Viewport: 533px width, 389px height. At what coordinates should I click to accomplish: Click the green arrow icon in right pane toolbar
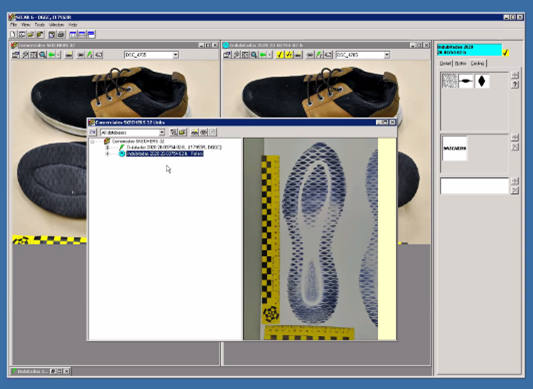coord(263,55)
